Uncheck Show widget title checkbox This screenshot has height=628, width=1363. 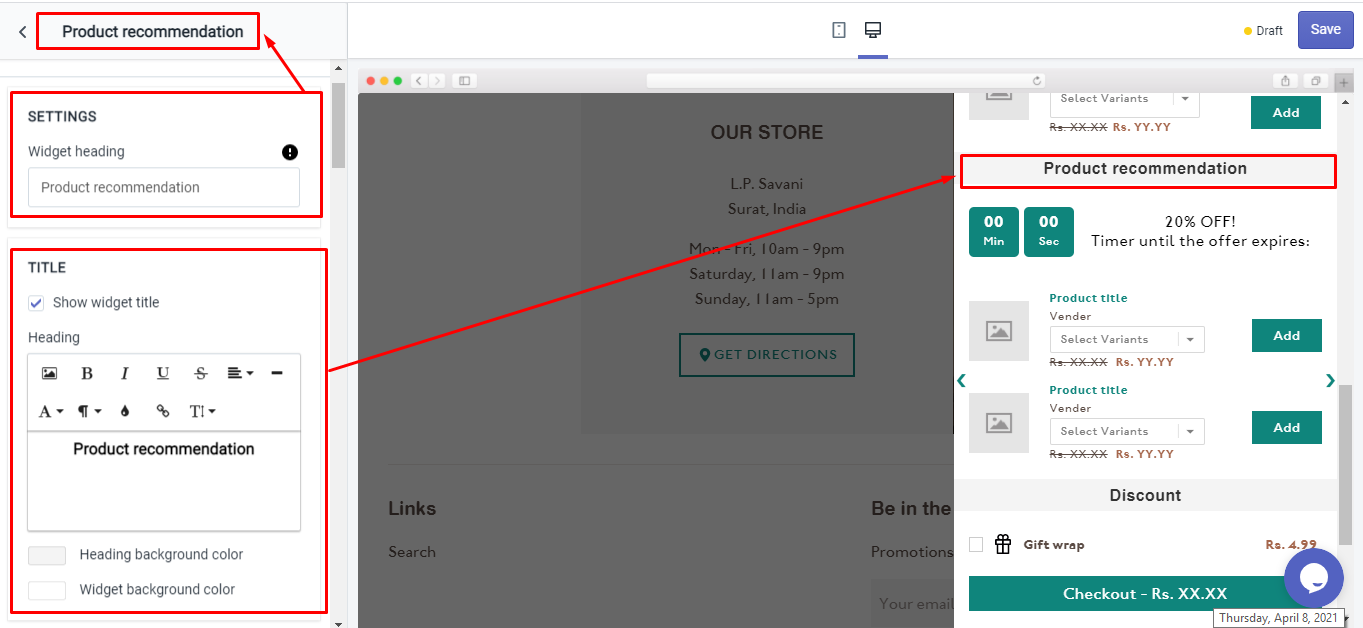click(36, 303)
